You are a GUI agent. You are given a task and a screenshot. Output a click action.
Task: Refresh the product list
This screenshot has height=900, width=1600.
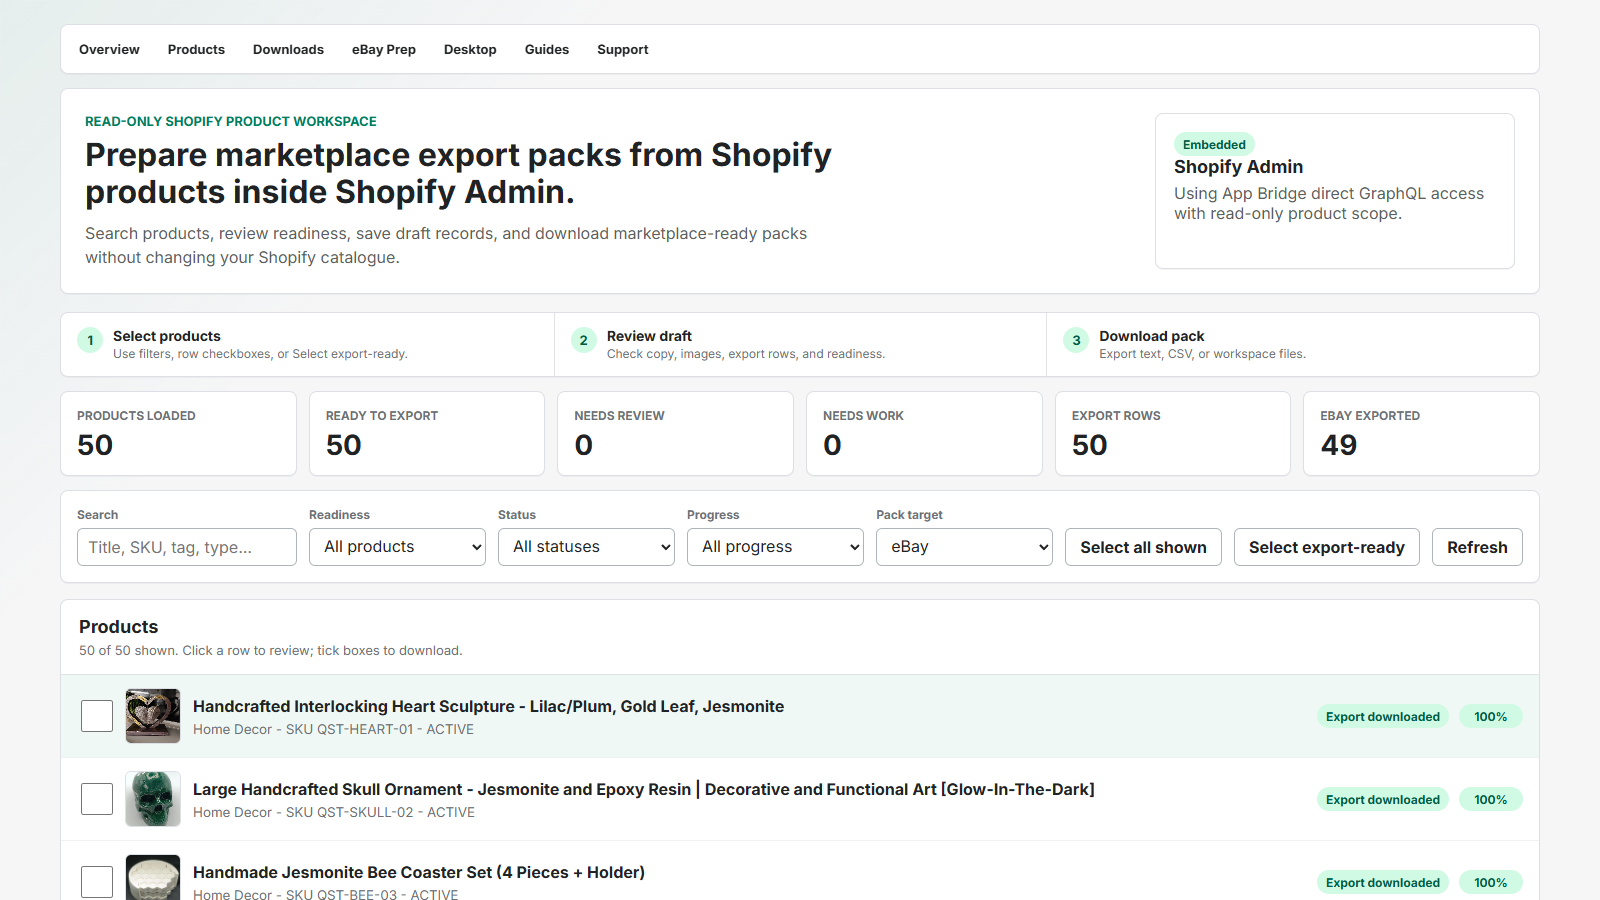[1477, 547]
